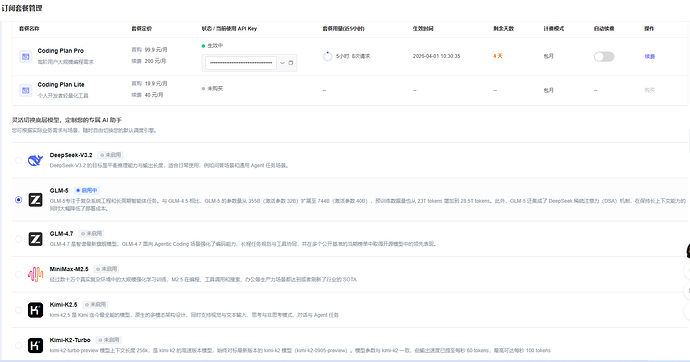This screenshot has width=690, height=362.
Task: Copy the API key with the copy icon
Action: click(x=290, y=63)
